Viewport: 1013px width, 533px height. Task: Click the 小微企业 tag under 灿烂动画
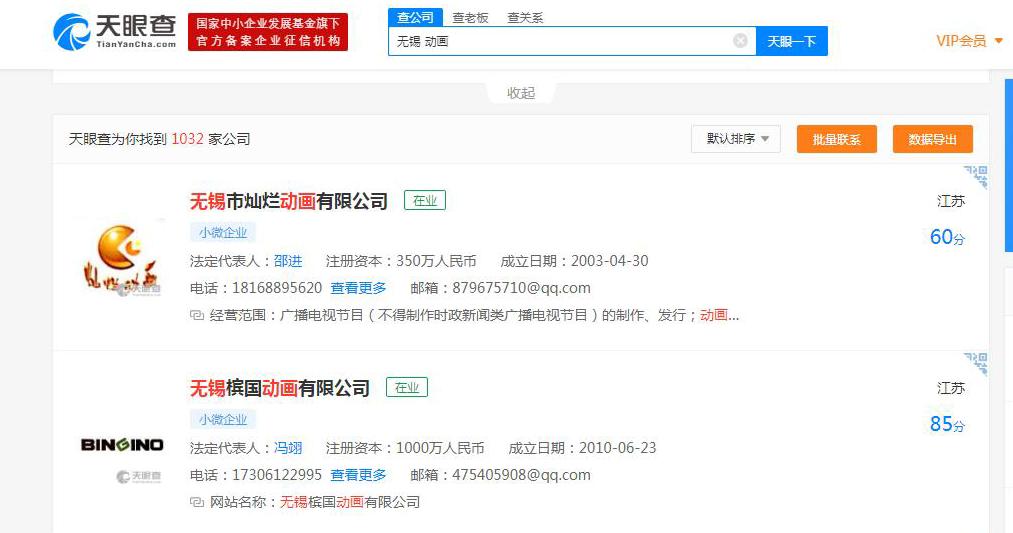pyautogui.click(x=223, y=233)
